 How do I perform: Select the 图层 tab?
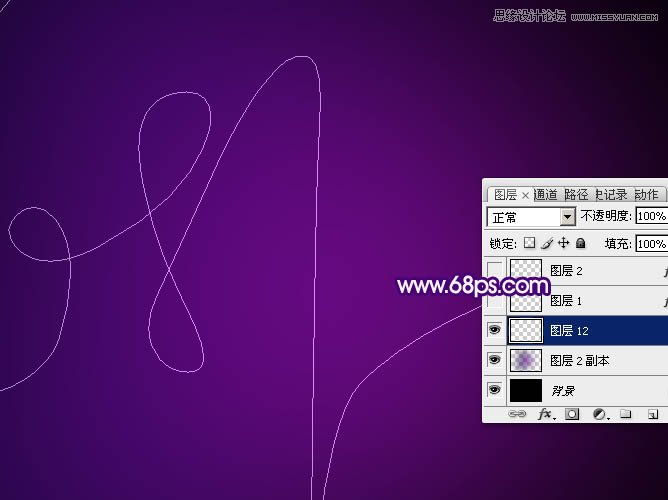click(x=505, y=195)
